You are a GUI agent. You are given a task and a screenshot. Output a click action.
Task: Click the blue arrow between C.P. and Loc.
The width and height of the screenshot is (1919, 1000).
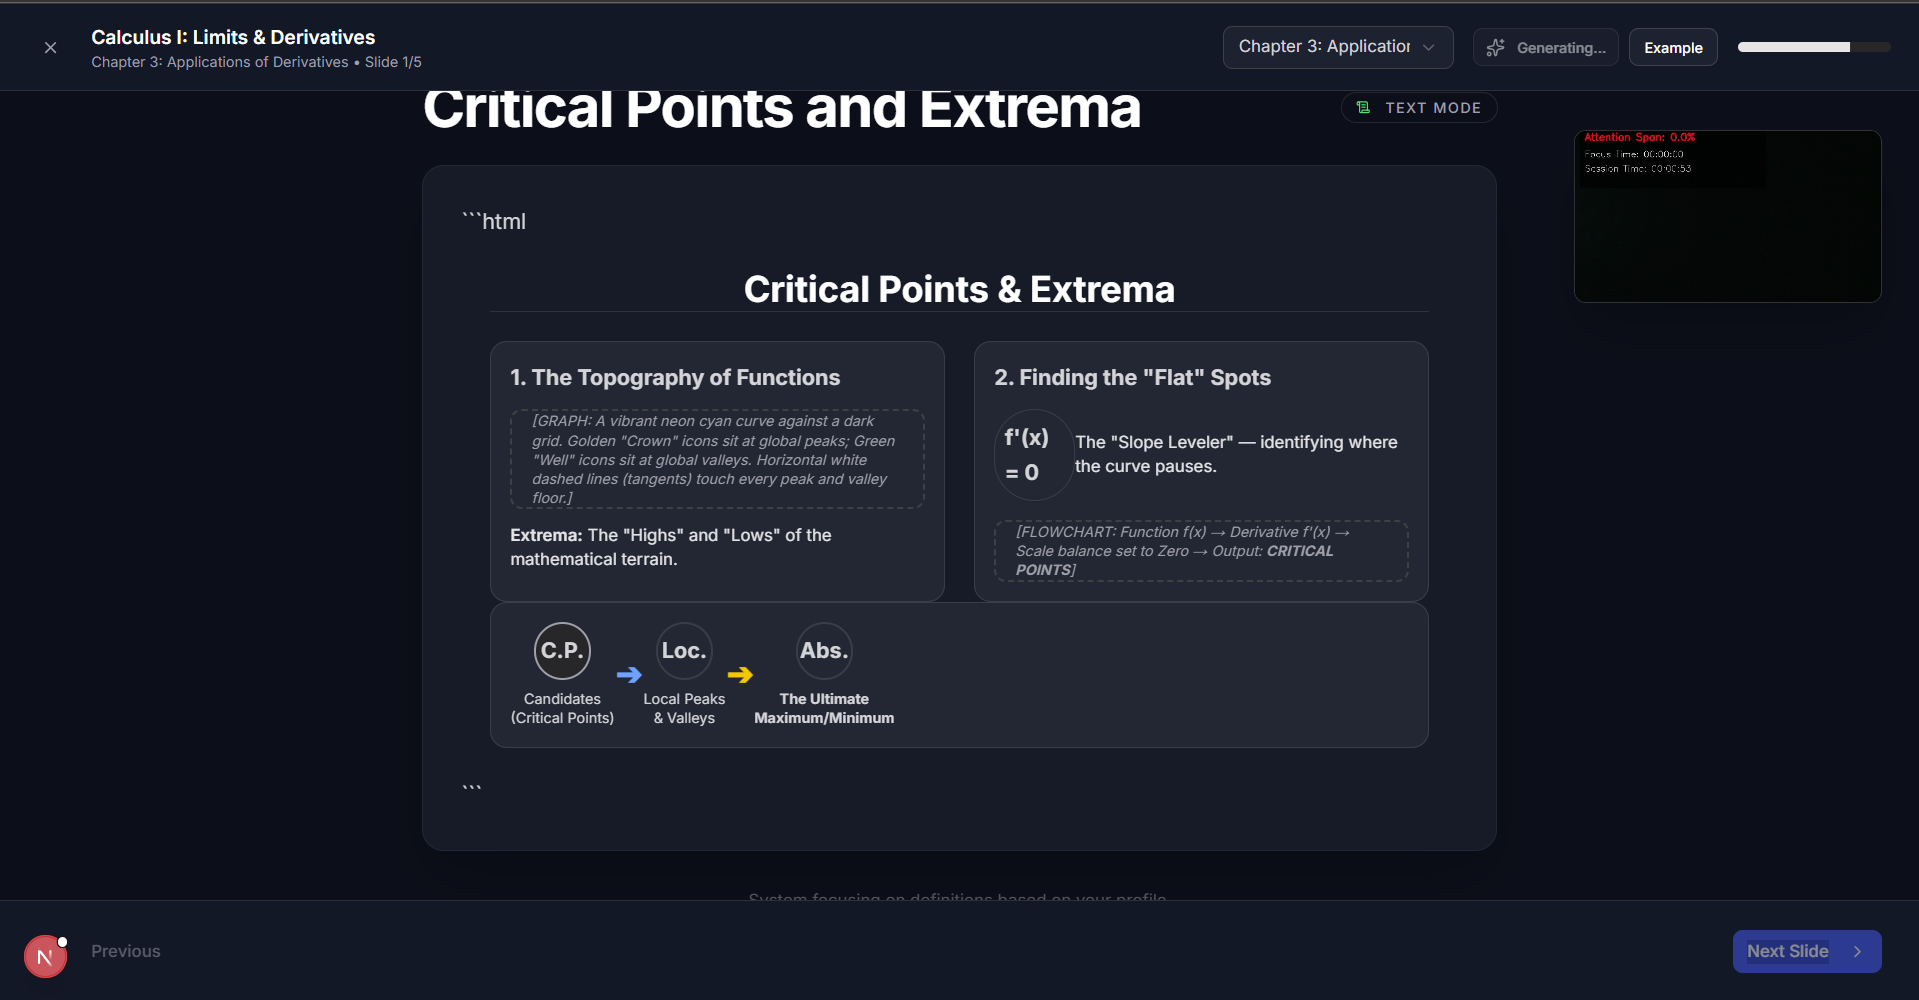(629, 675)
